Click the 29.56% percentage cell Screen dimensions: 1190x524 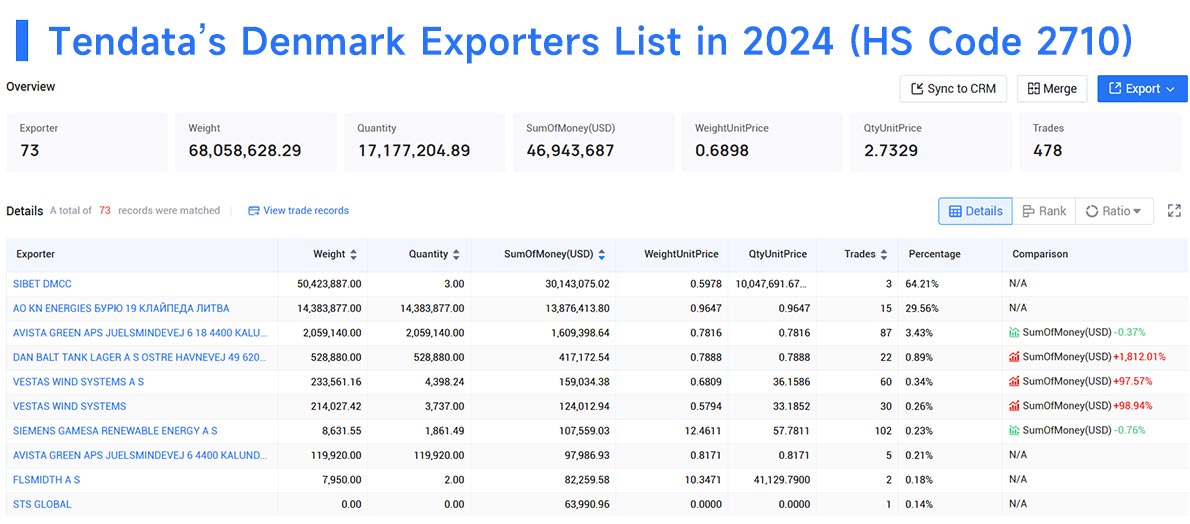coord(922,308)
